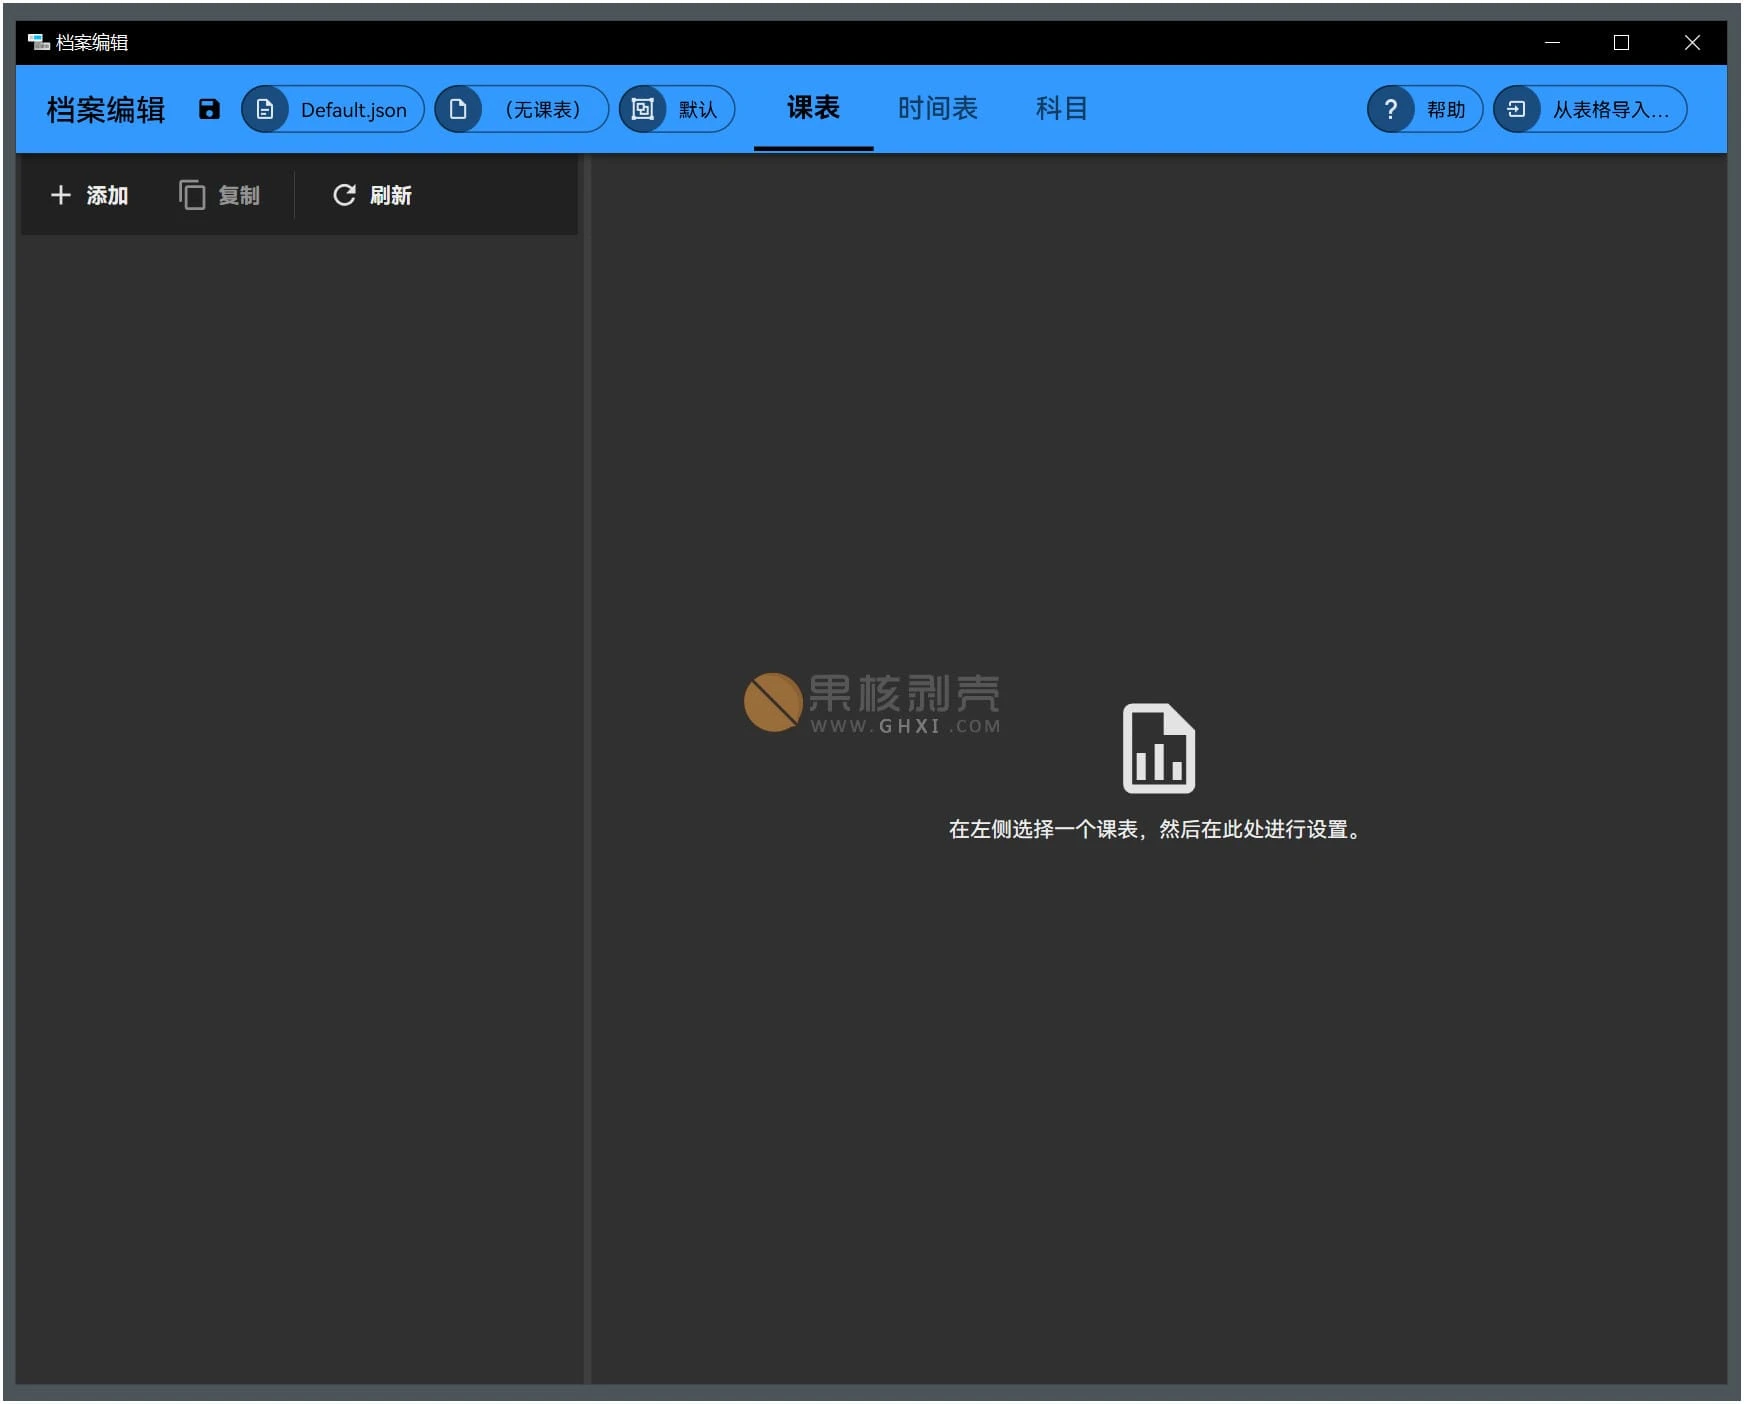Open the 科目 tab

click(1061, 108)
